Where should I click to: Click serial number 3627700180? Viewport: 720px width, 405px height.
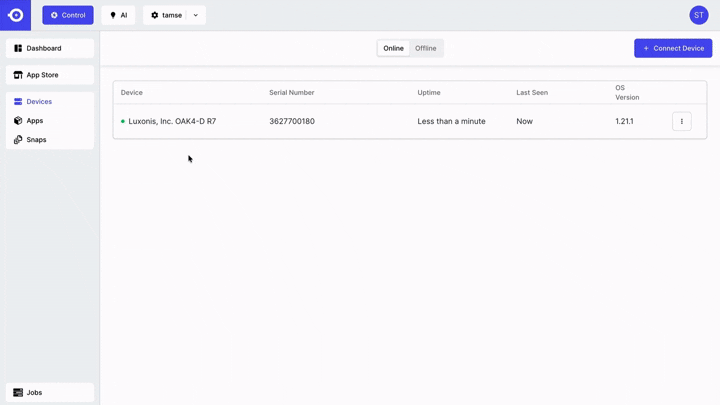point(292,121)
